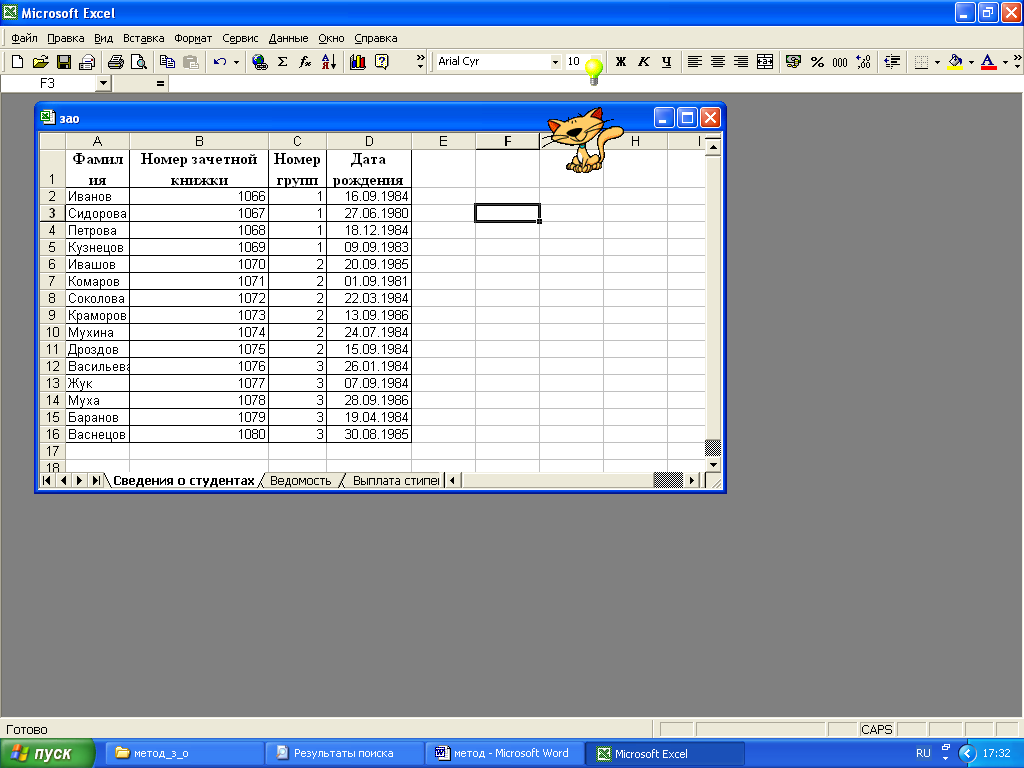1024x768 pixels.
Task: Open the Fill Color dropdown arrow
Action: point(971,61)
